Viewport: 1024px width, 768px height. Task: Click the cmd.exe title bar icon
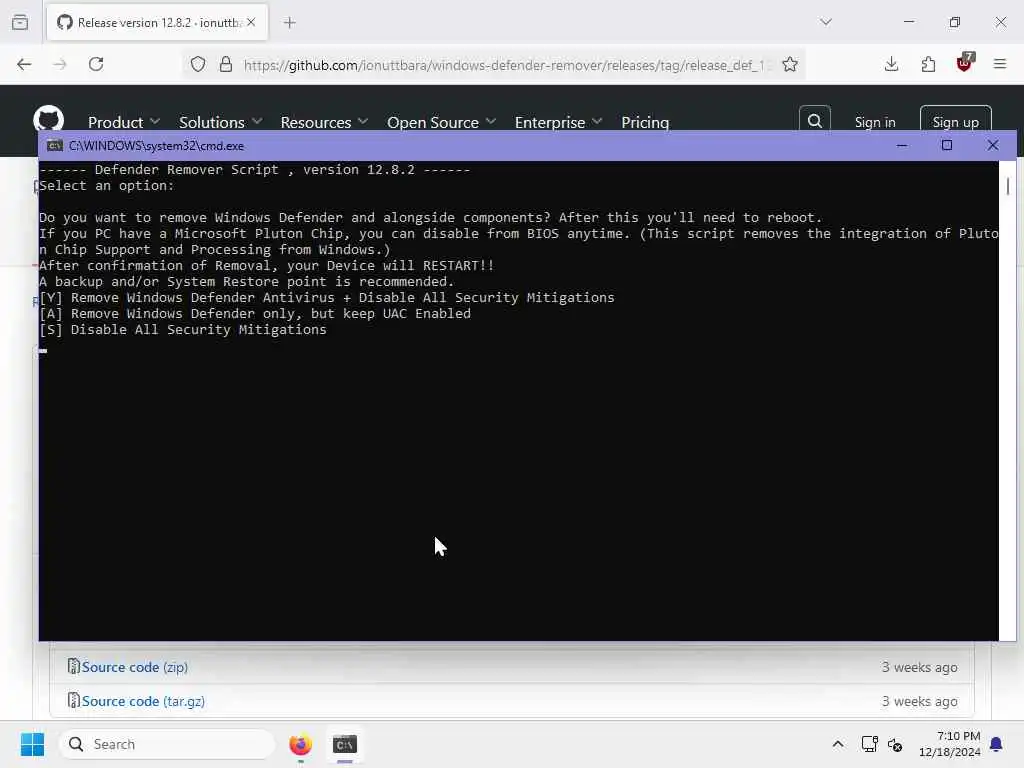55,146
